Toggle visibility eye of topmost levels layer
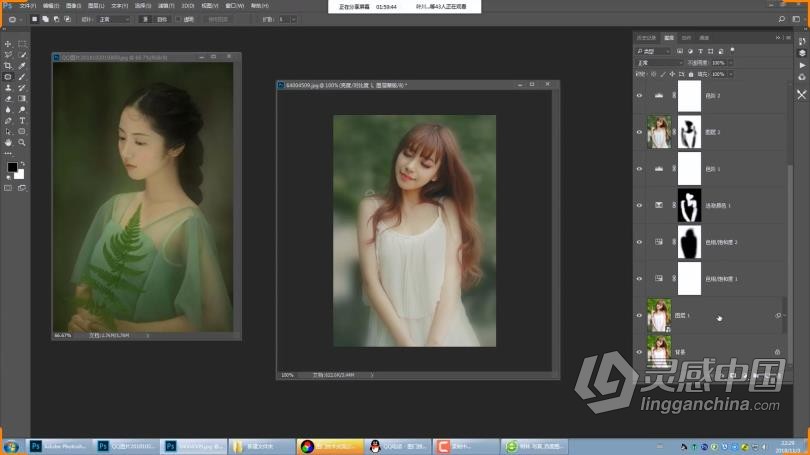The height and width of the screenshot is (455, 810). point(640,96)
